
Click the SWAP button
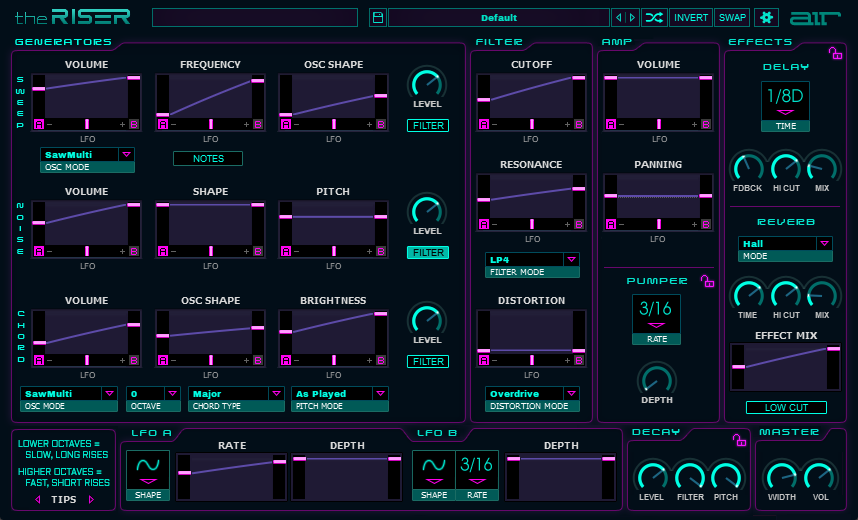point(732,18)
